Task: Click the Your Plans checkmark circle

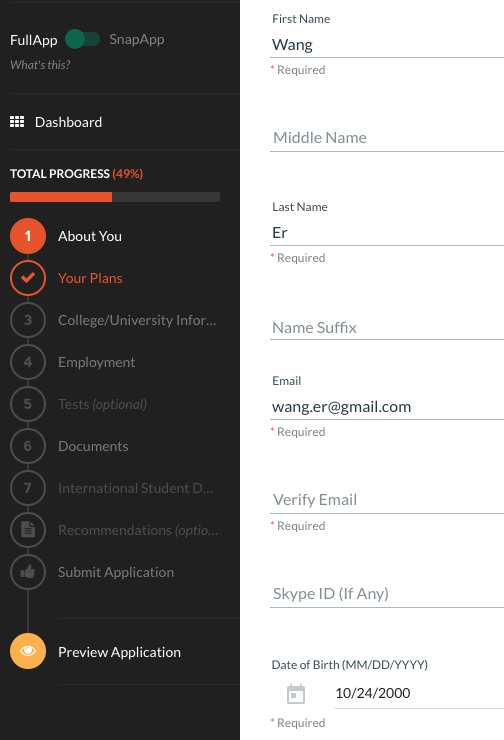Action: tap(28, 278)
